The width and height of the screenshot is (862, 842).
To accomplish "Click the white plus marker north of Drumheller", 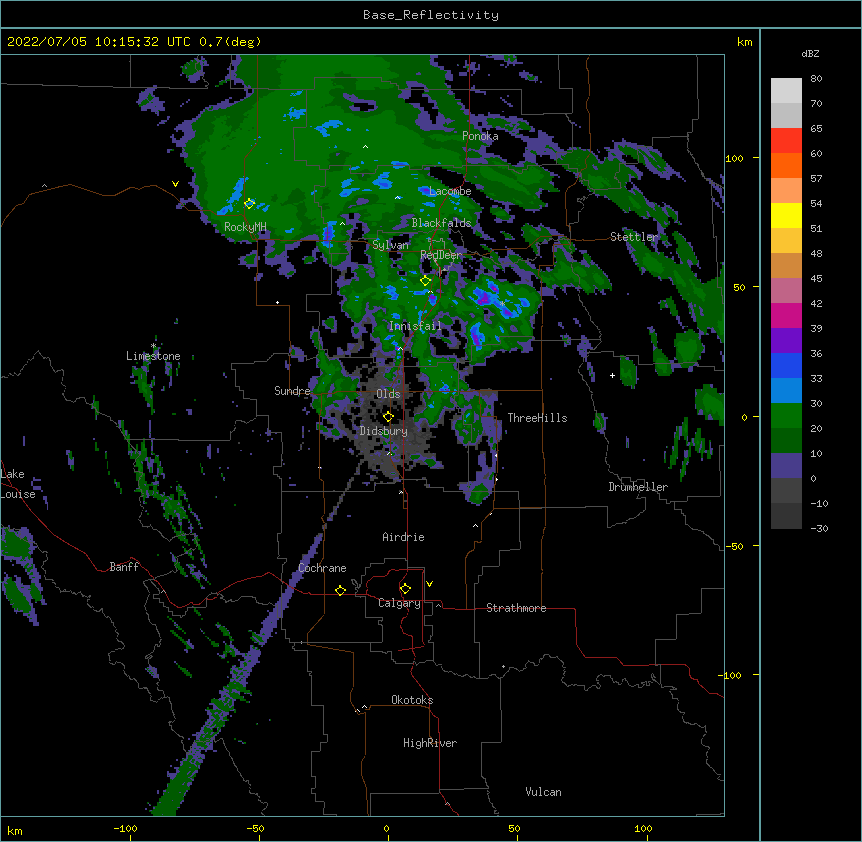I will 612,375.
